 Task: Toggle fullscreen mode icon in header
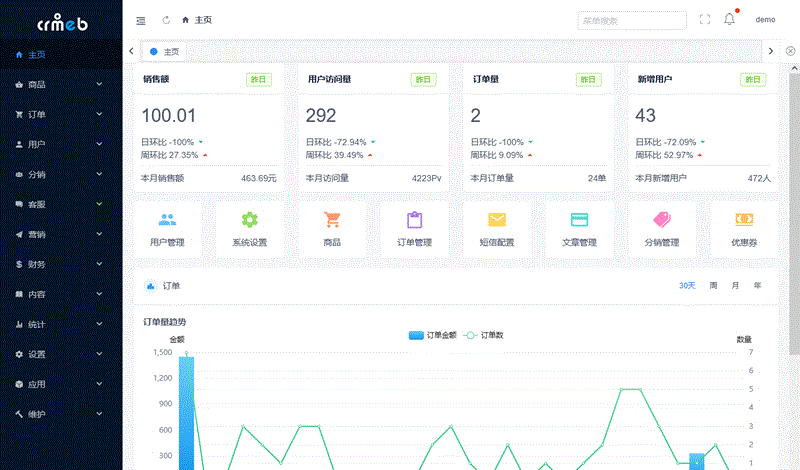point(705,19)
